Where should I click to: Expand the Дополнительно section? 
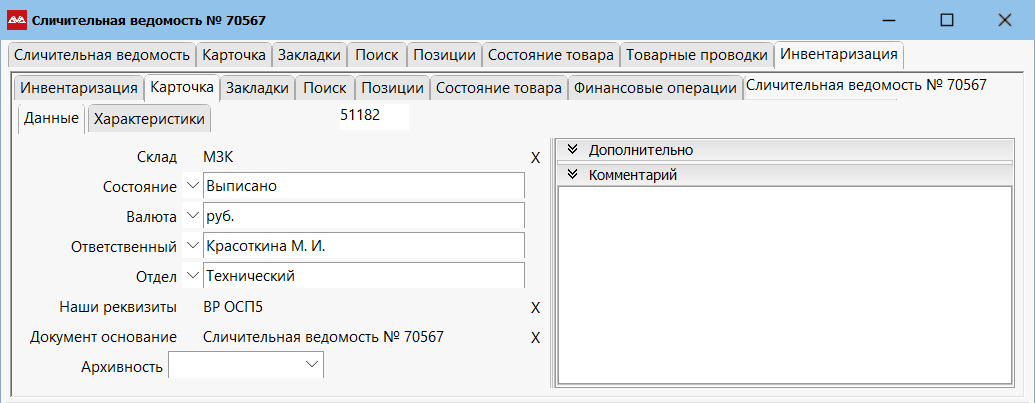[x=573, y=150]
